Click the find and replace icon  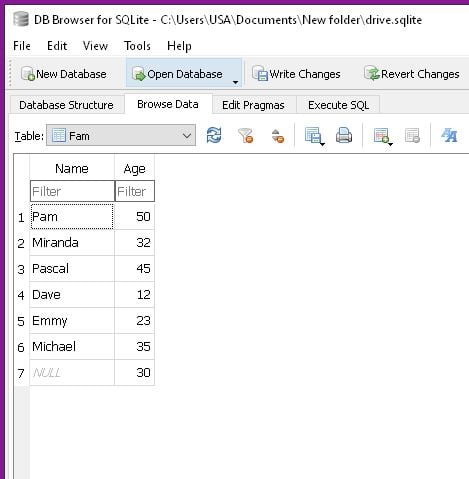(x=449, y=136)
